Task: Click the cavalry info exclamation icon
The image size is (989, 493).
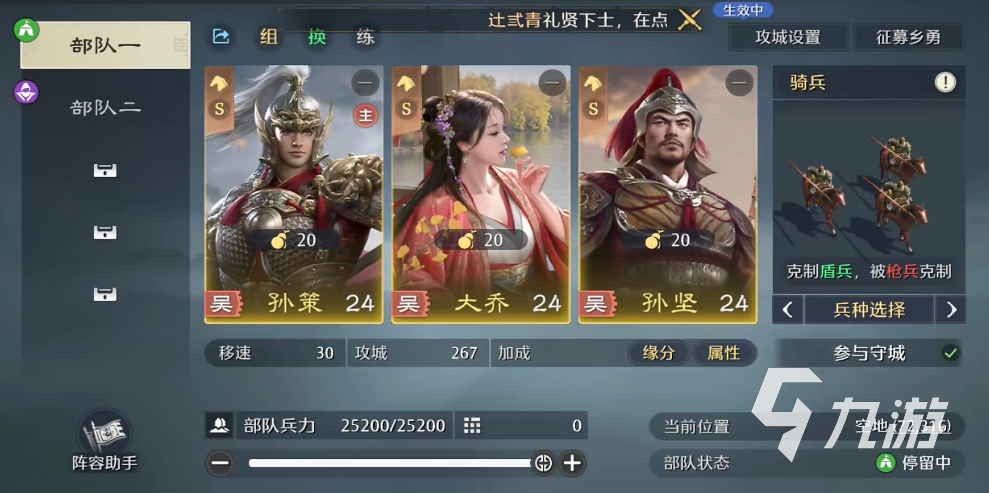Action: click(x=945, y=82)
